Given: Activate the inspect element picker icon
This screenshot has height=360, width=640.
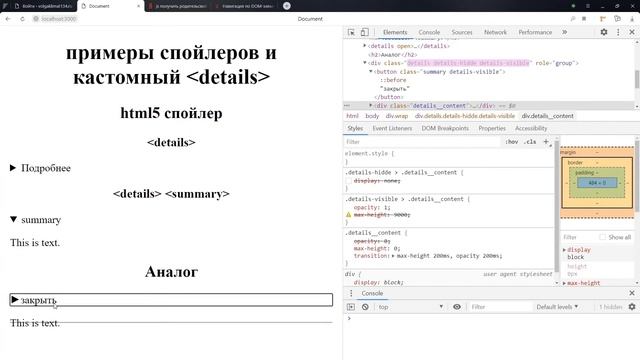Looking at the screenshot, I should pyautogui.click(x=351, y=32).
